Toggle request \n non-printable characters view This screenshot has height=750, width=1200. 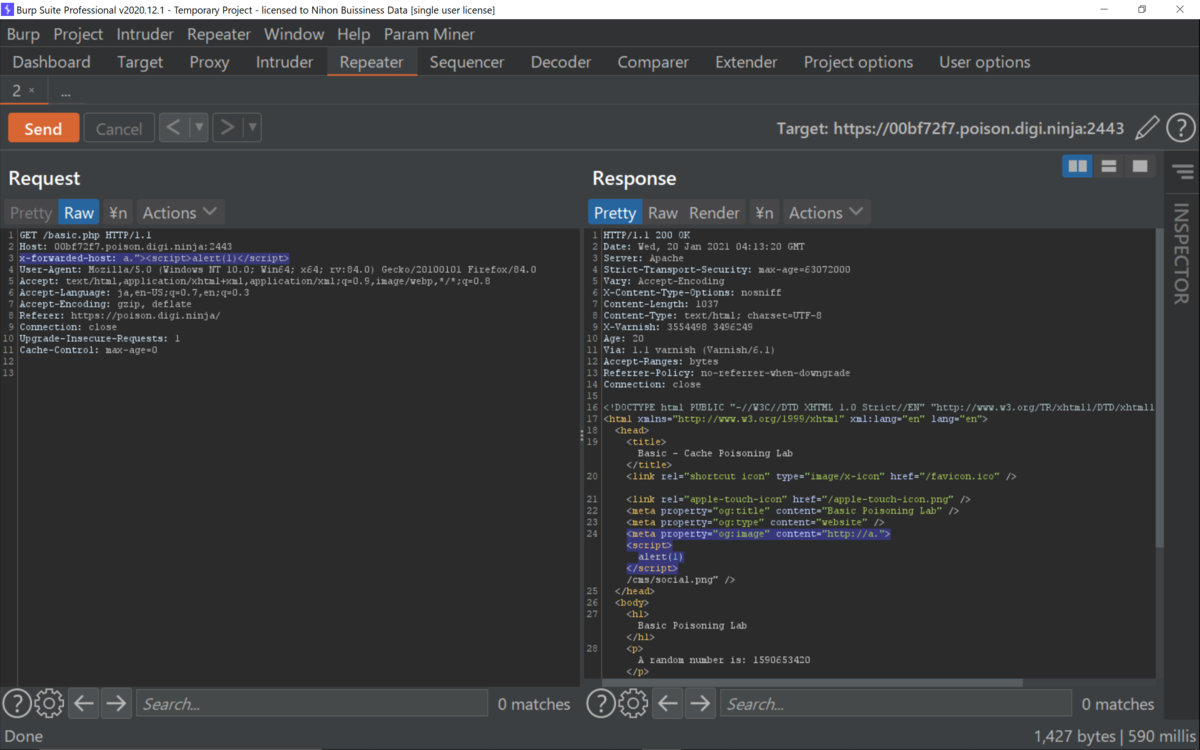tap(118, 212)
